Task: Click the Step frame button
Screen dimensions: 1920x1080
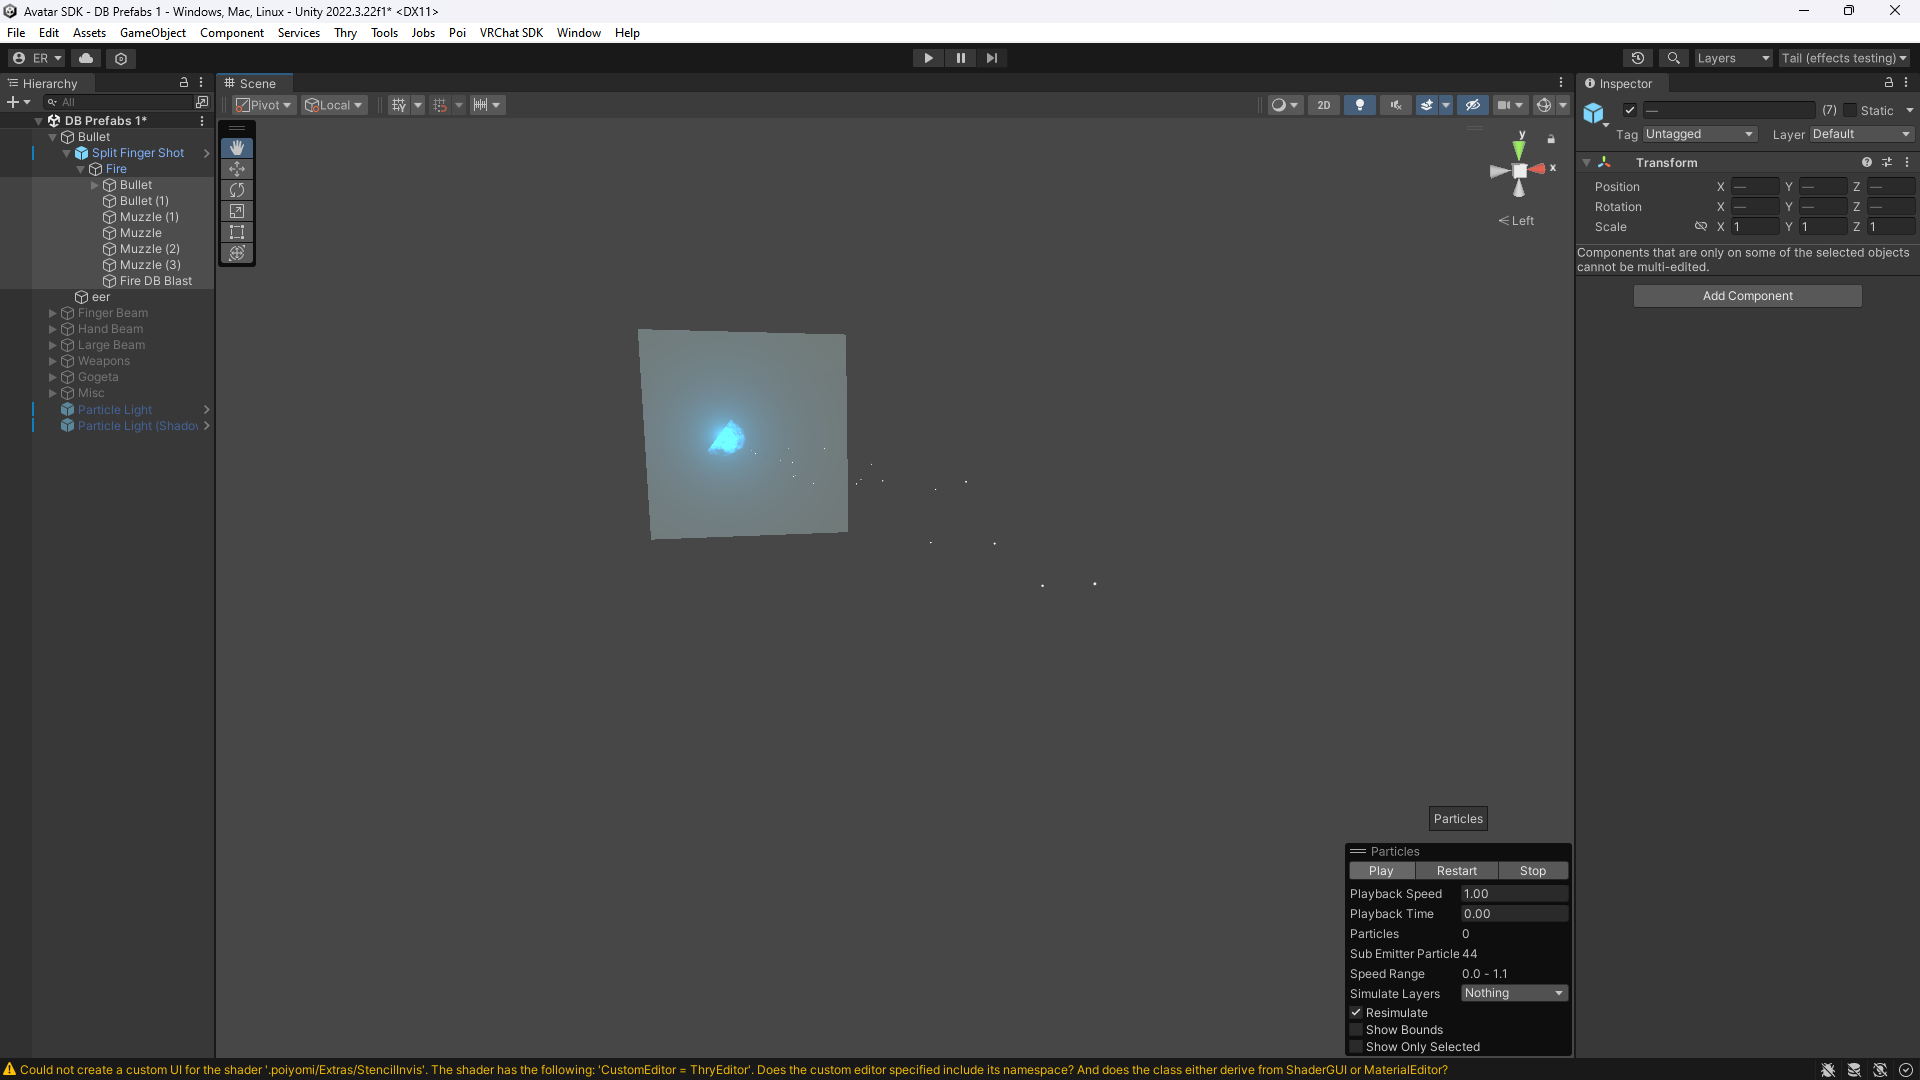Action: (991, 58)
